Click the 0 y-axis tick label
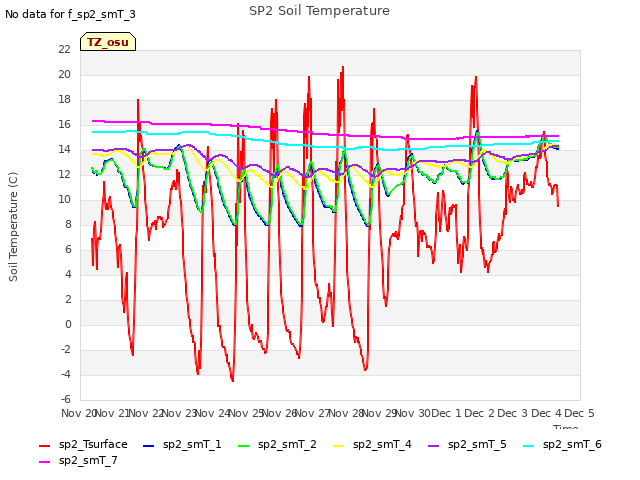This screenshot has height=480, width=640. 68,324
